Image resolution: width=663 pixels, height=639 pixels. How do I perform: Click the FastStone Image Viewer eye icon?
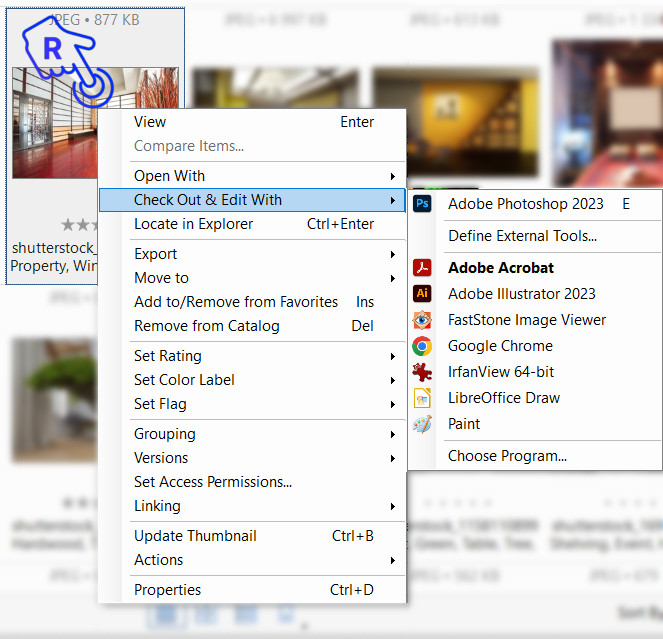click(x=422, y=320)
